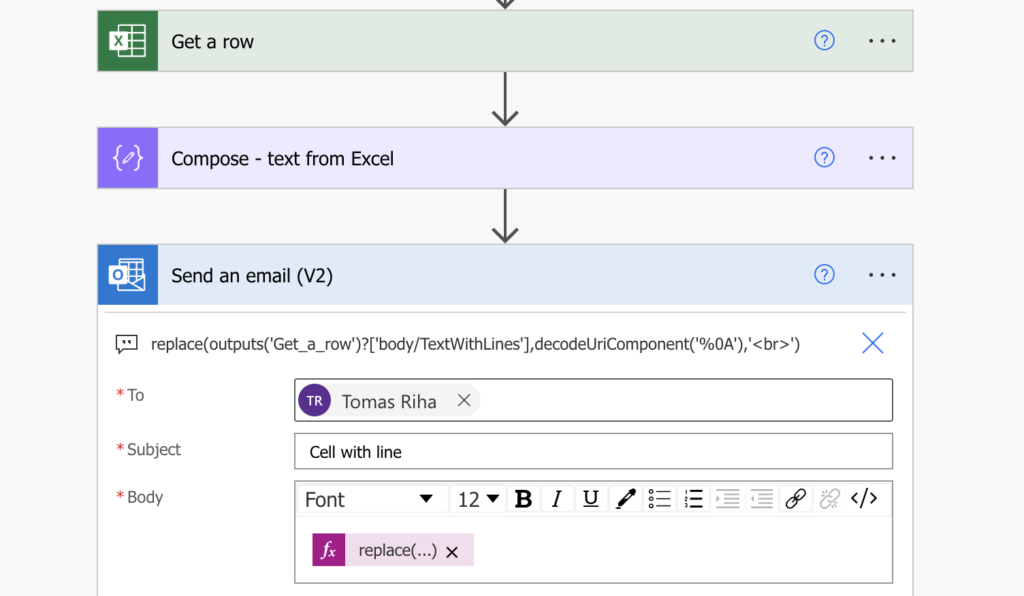Close the comment note with blue X

[872, 343]
